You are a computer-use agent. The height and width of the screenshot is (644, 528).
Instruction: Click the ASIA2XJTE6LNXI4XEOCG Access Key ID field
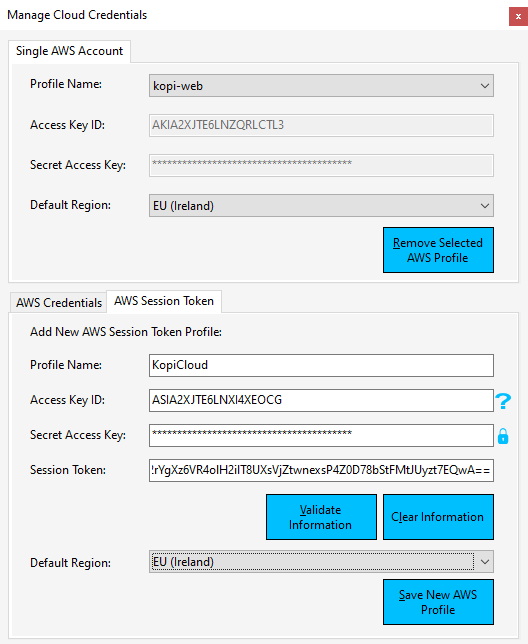click(x=321, y=400)
